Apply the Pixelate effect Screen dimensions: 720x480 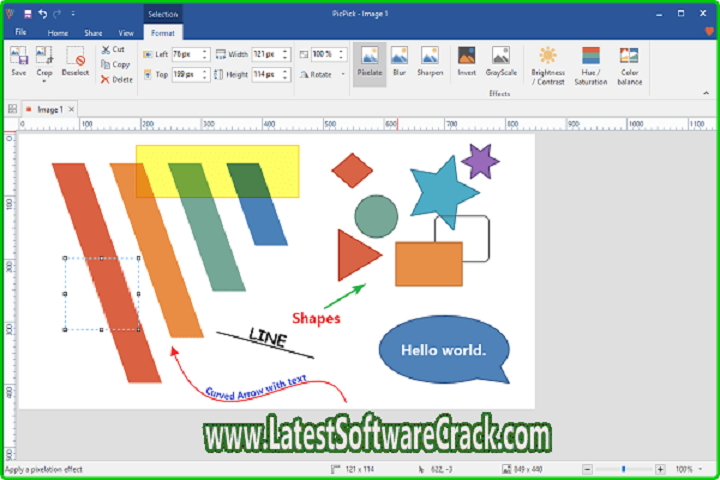369,60
